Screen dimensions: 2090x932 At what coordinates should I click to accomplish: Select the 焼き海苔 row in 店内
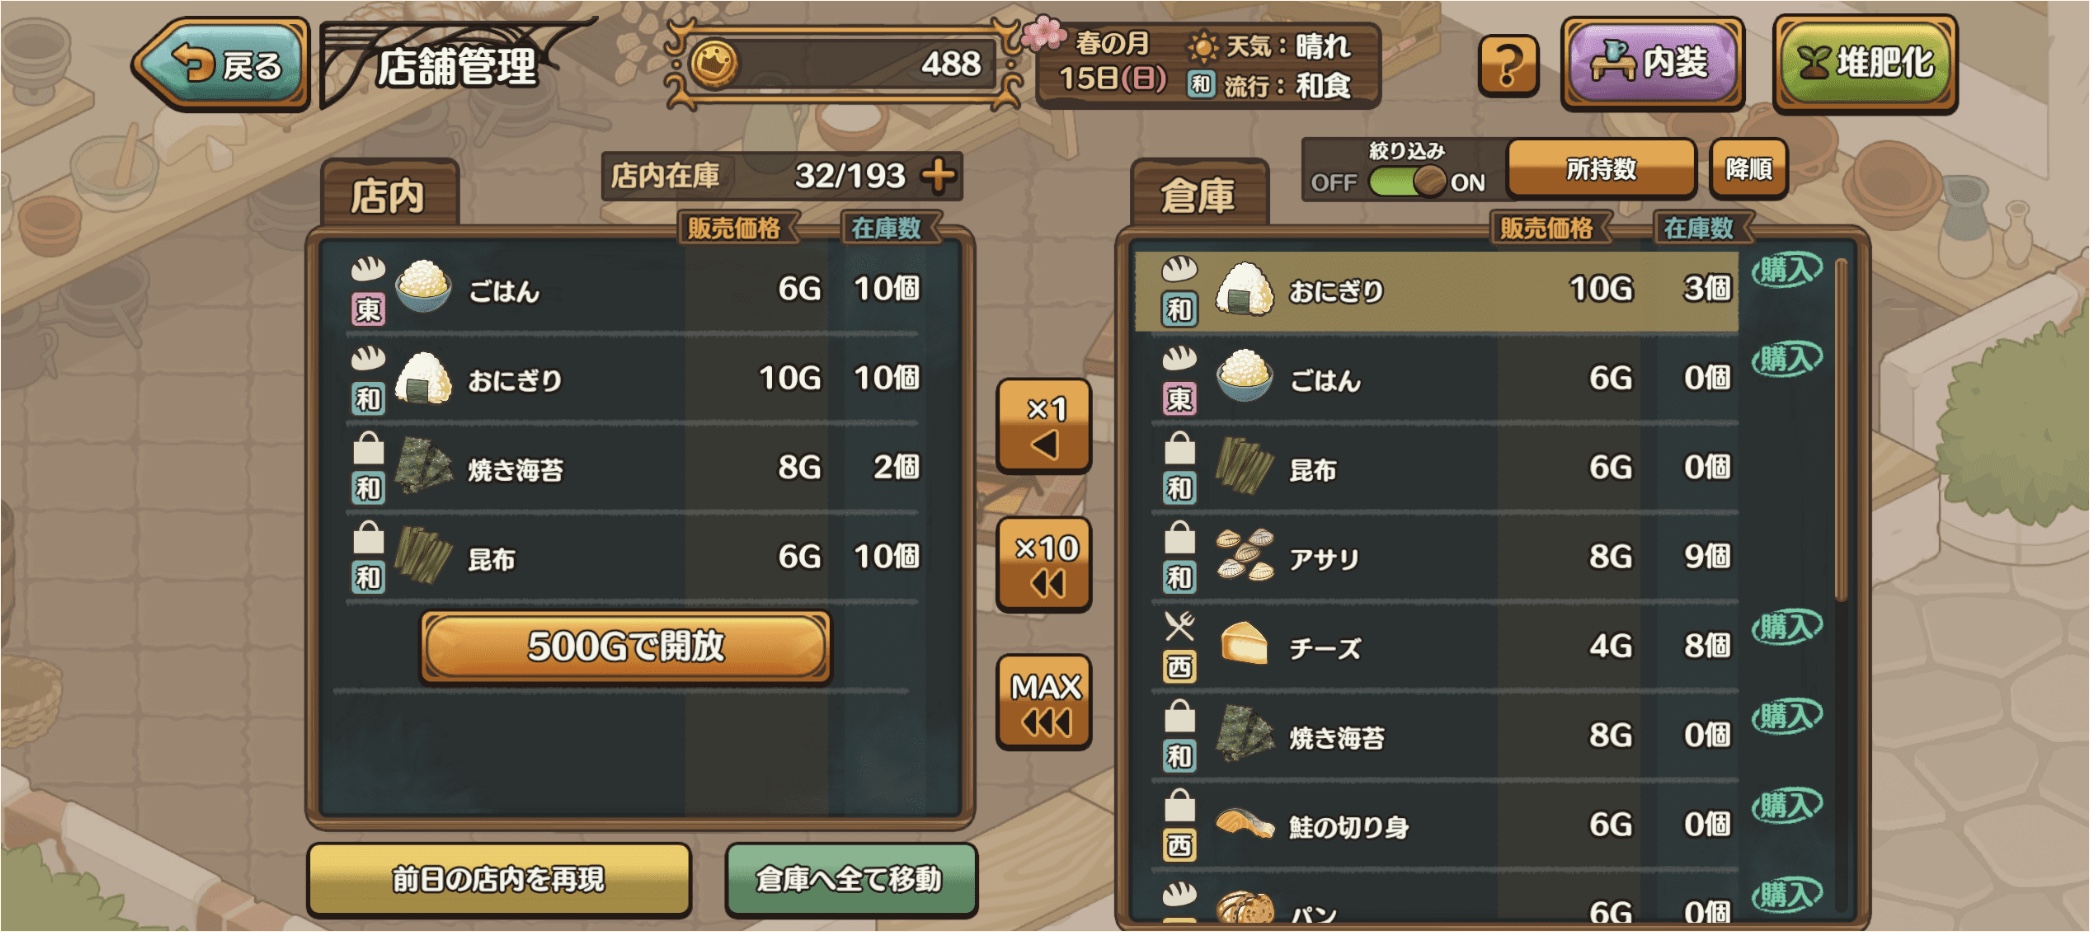[x=633, y=467]
